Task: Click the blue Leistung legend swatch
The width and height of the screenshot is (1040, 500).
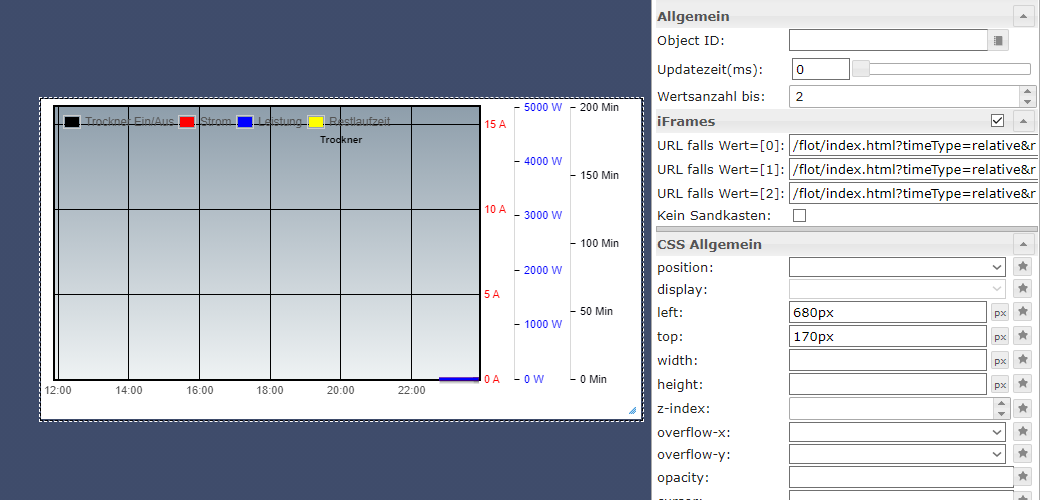Action: pyautogui.click(x=245, y=122)
